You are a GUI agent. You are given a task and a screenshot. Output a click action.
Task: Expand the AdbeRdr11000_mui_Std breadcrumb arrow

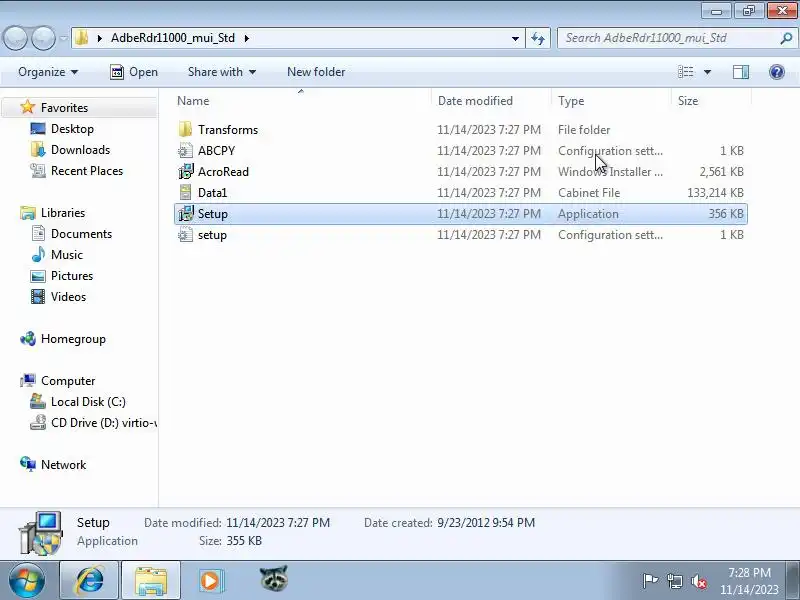[247, 38]
